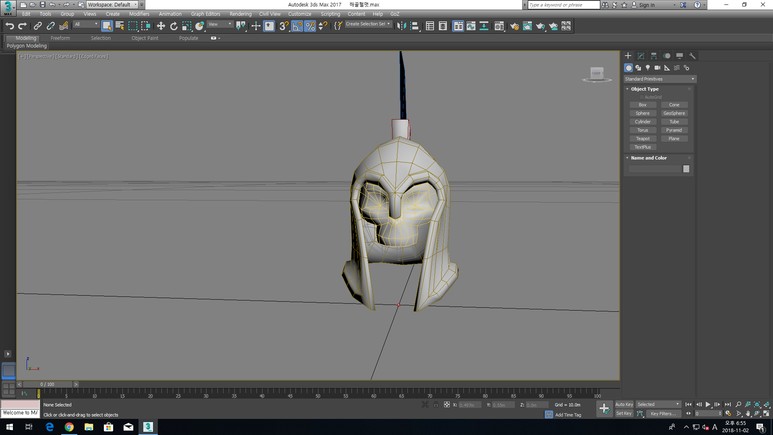
Task: Switch to the Freeform ribbon tab
Action: (x=60, y=38)
